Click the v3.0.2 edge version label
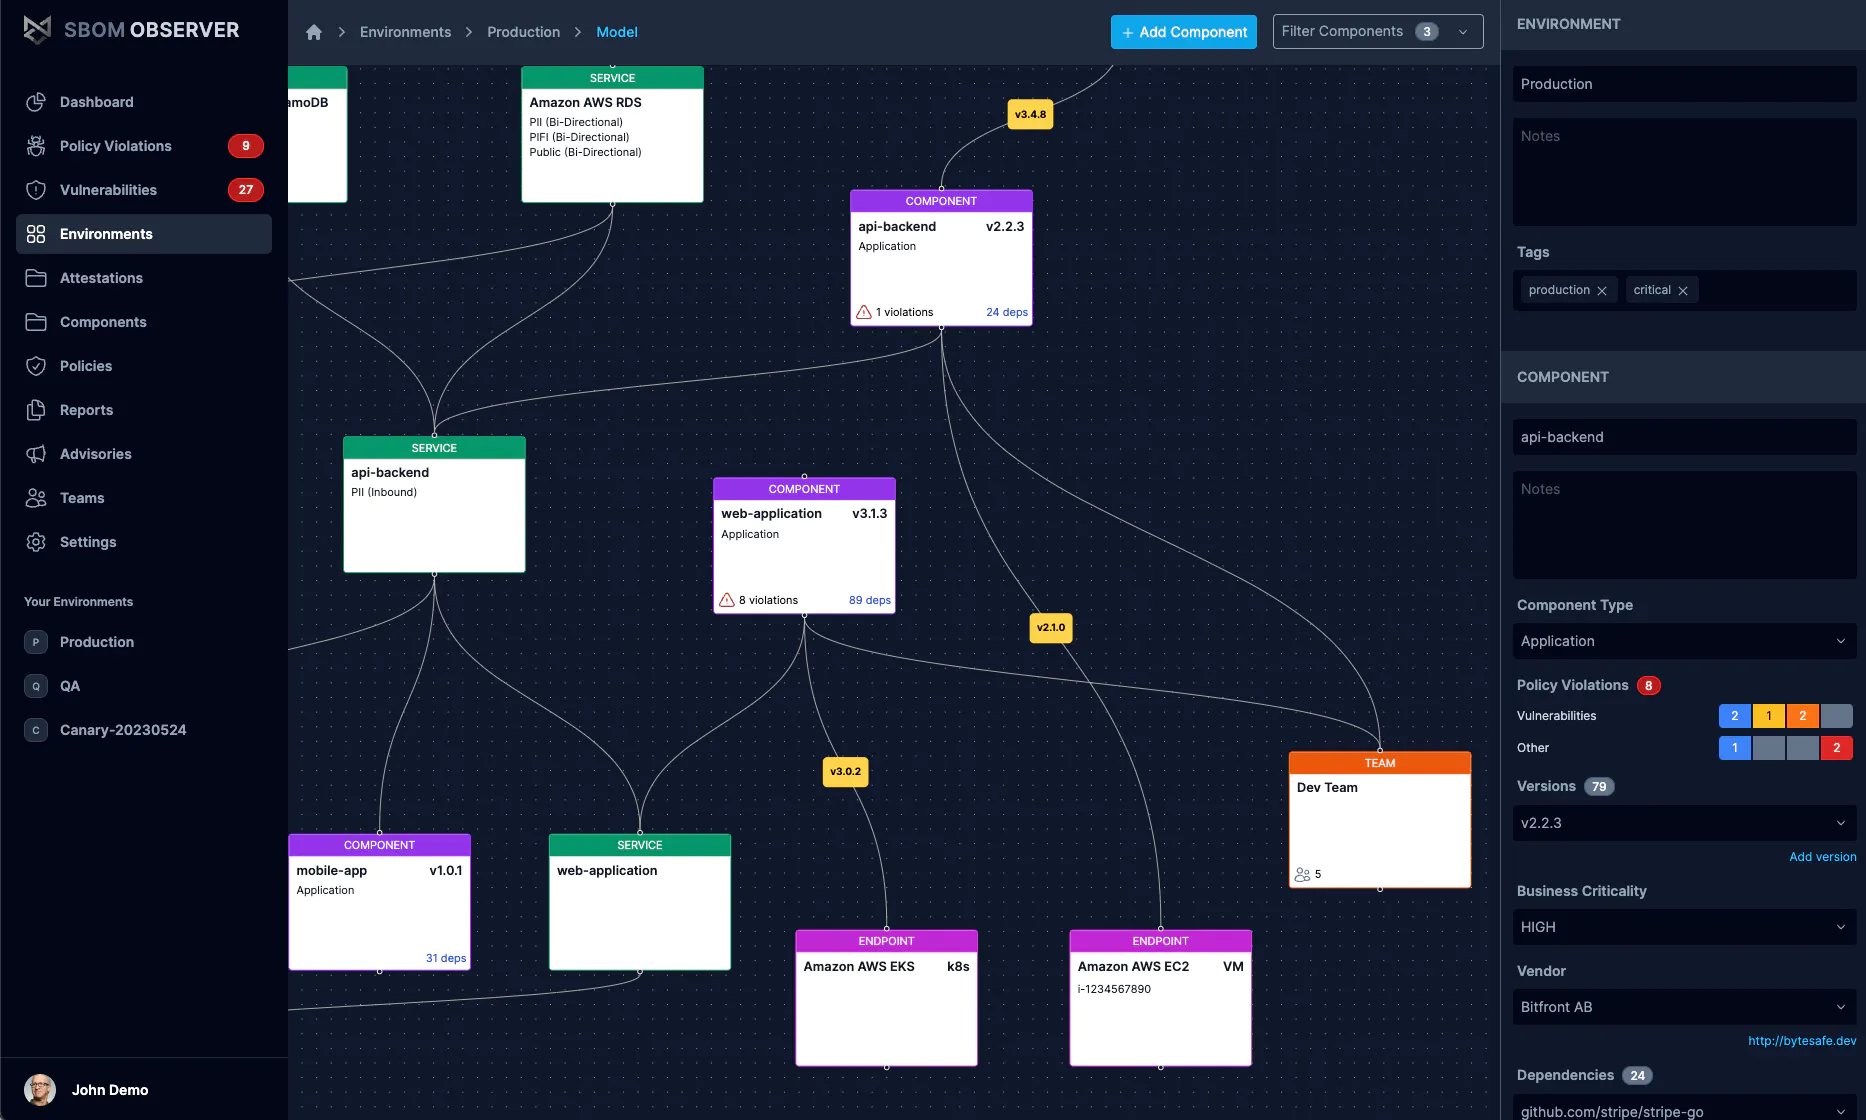The image size is (1866, 1120). tap(845, 772)
